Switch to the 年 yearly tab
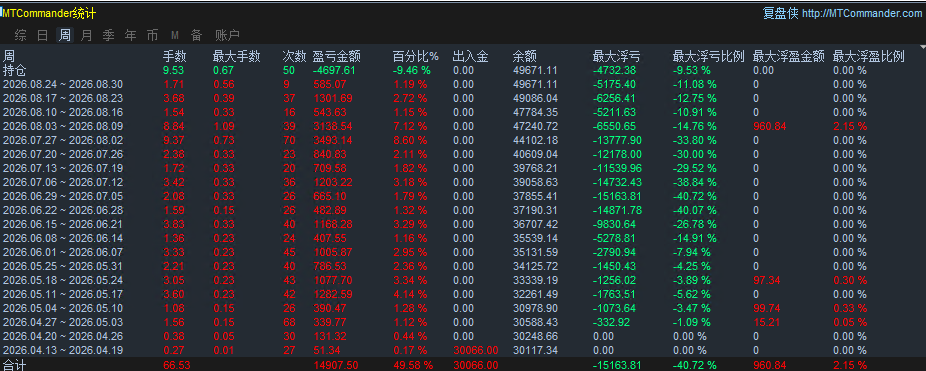This screenshot has width=926, height=371. pos(131,35)
